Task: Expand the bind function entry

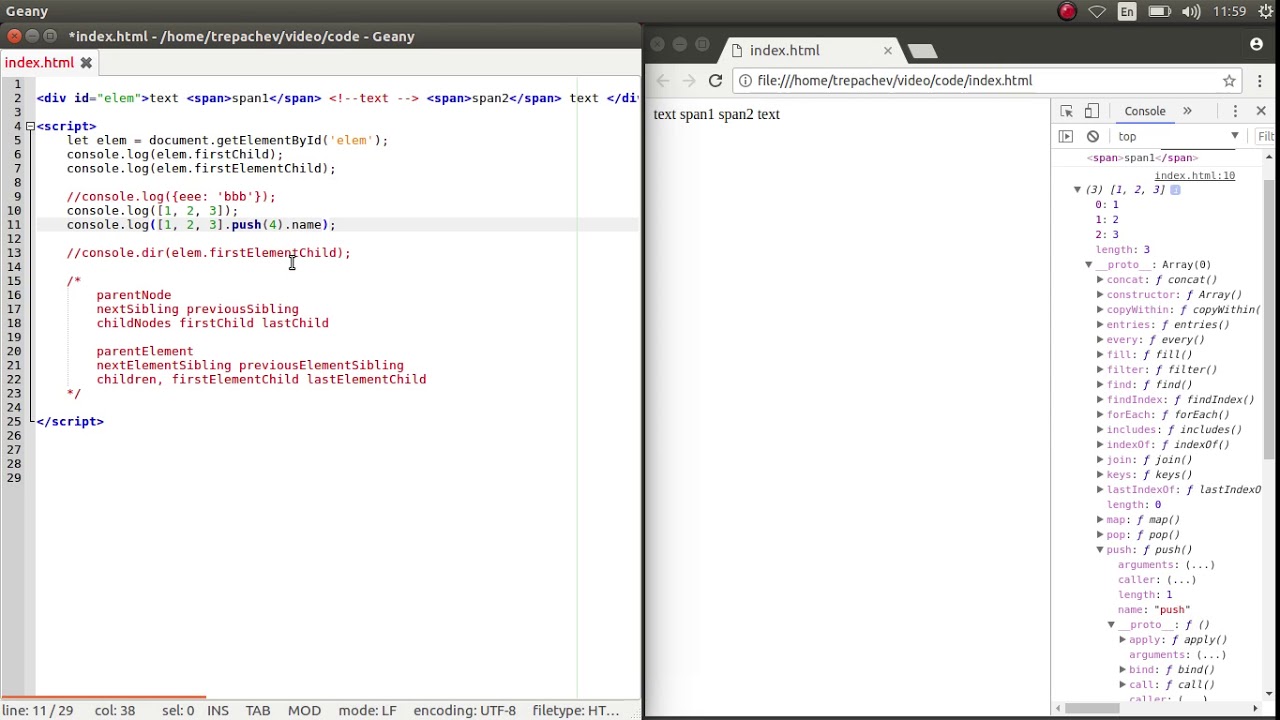Action: coord(1122,670)
